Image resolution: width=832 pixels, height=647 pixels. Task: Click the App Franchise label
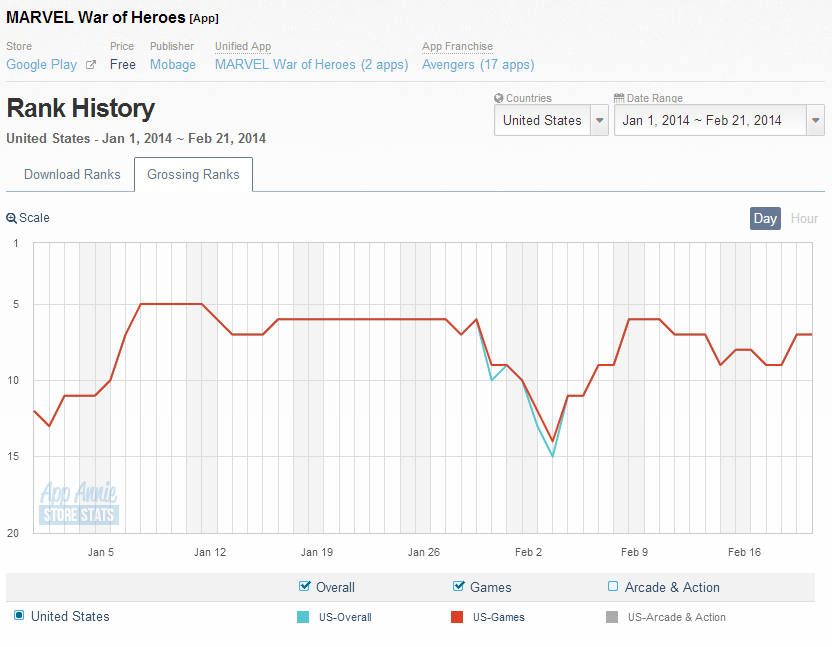[x=457, y=46]
